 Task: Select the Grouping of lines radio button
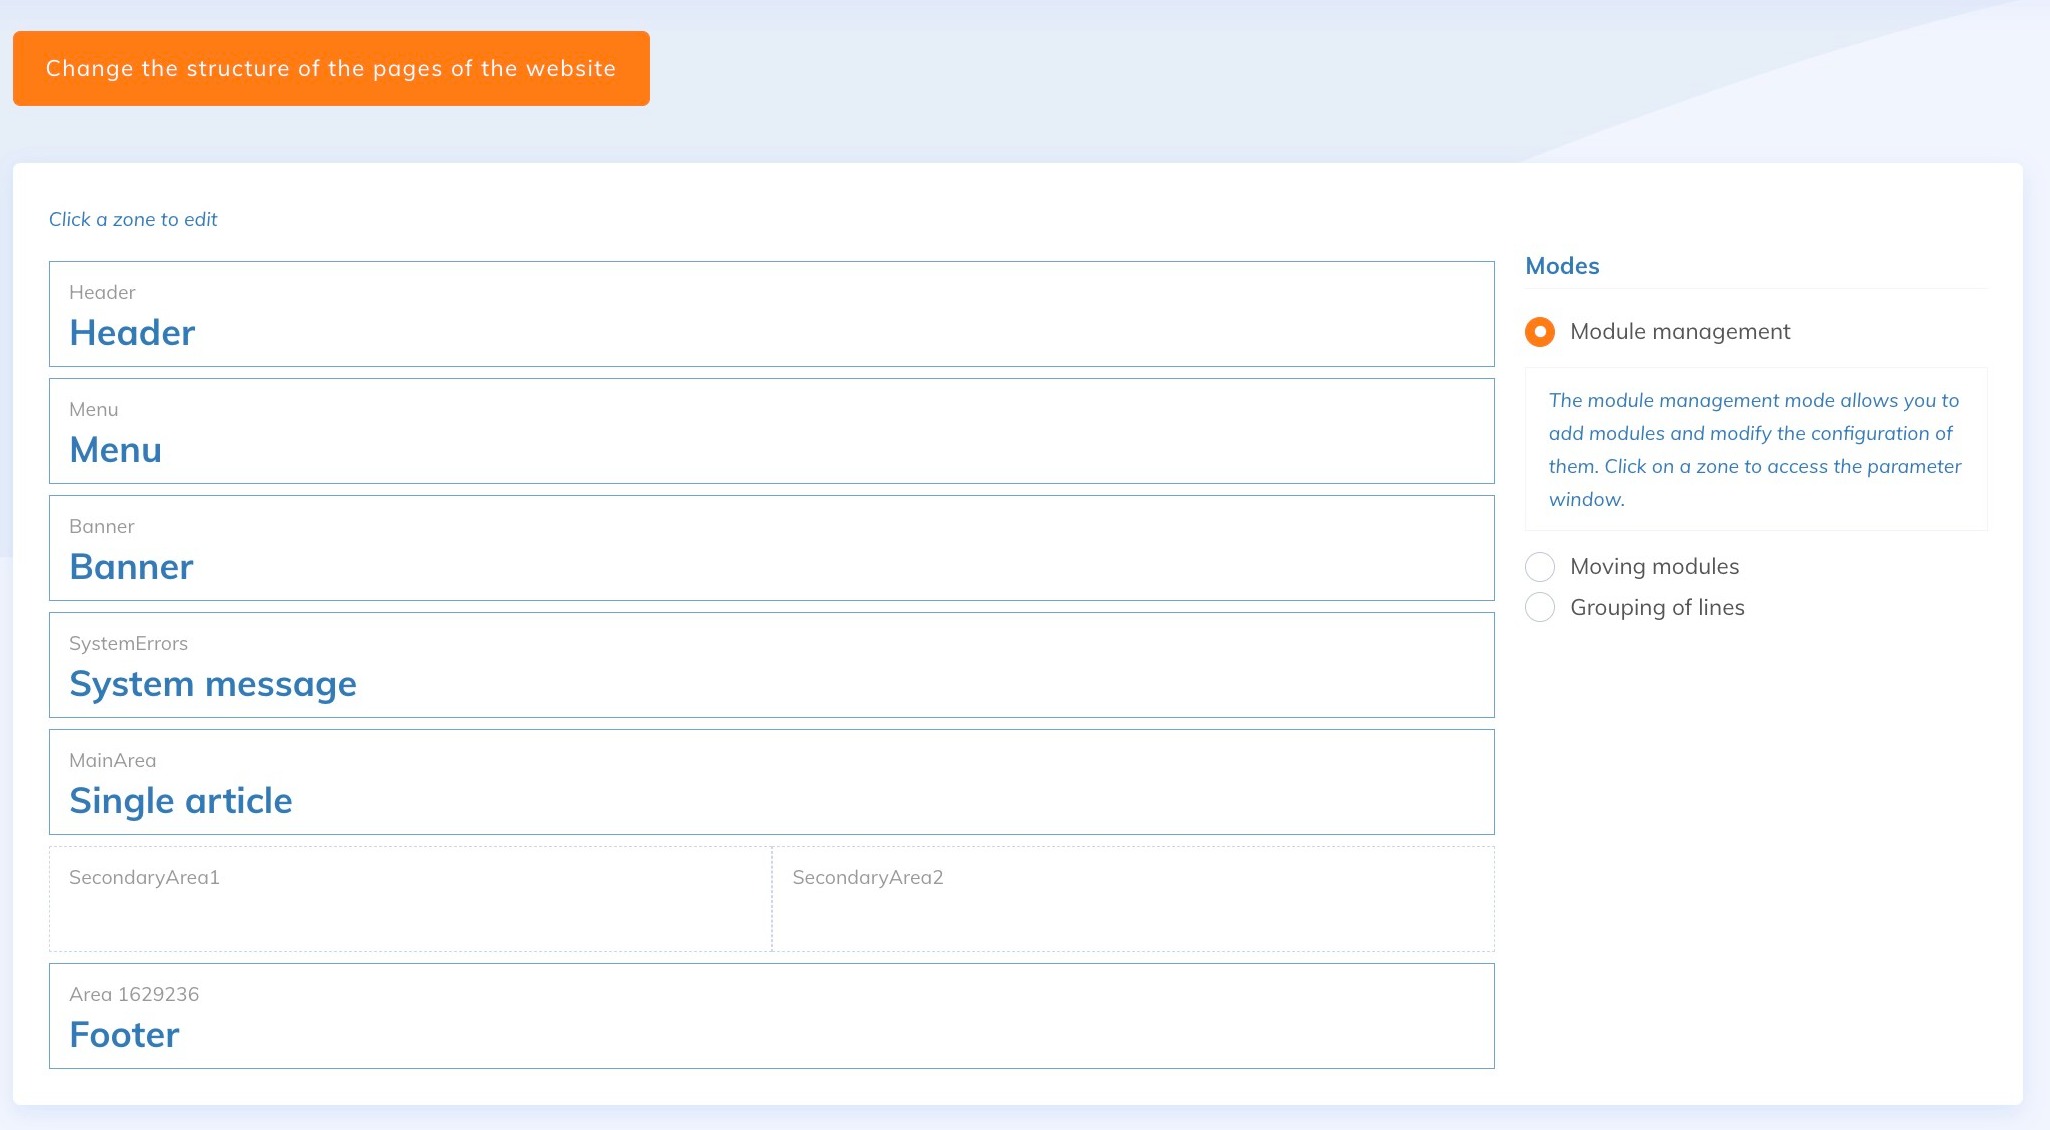(x=1540, y=608)
